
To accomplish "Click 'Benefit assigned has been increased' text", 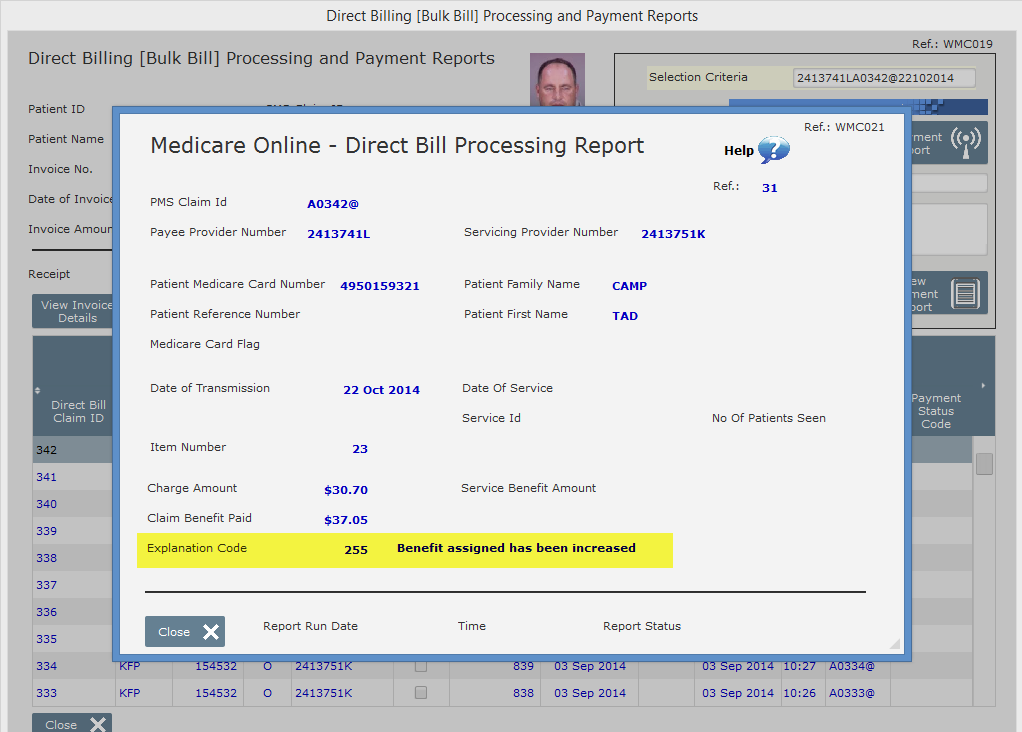I will pyautogui.click(x=516, y=548).
